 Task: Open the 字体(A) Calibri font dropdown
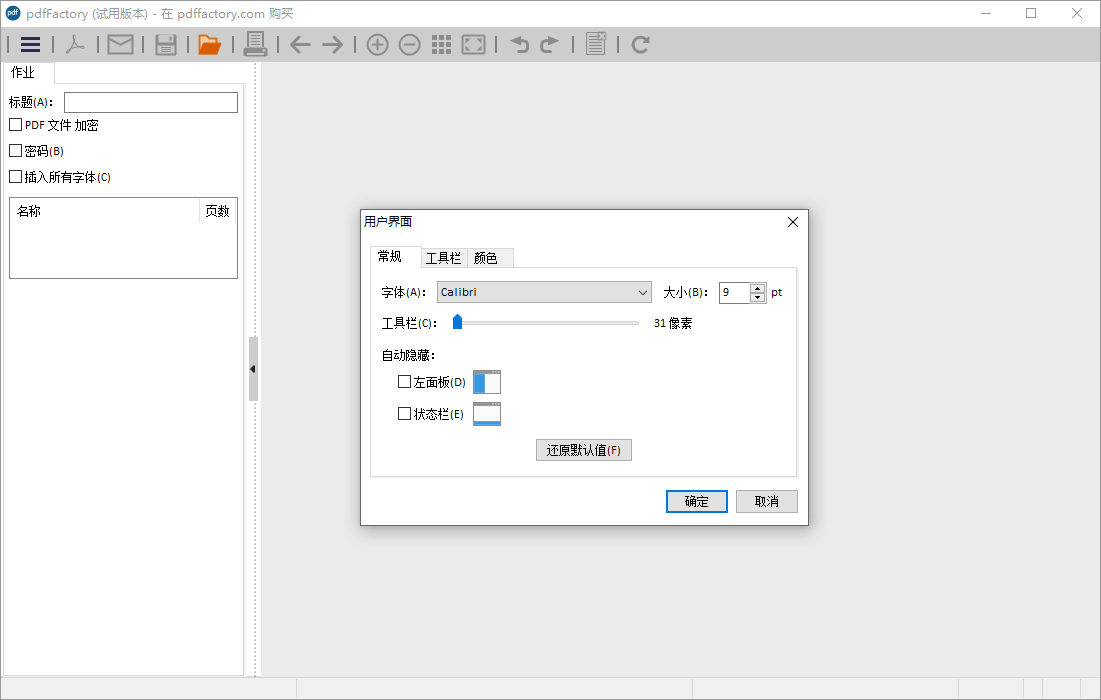(641, 291)
